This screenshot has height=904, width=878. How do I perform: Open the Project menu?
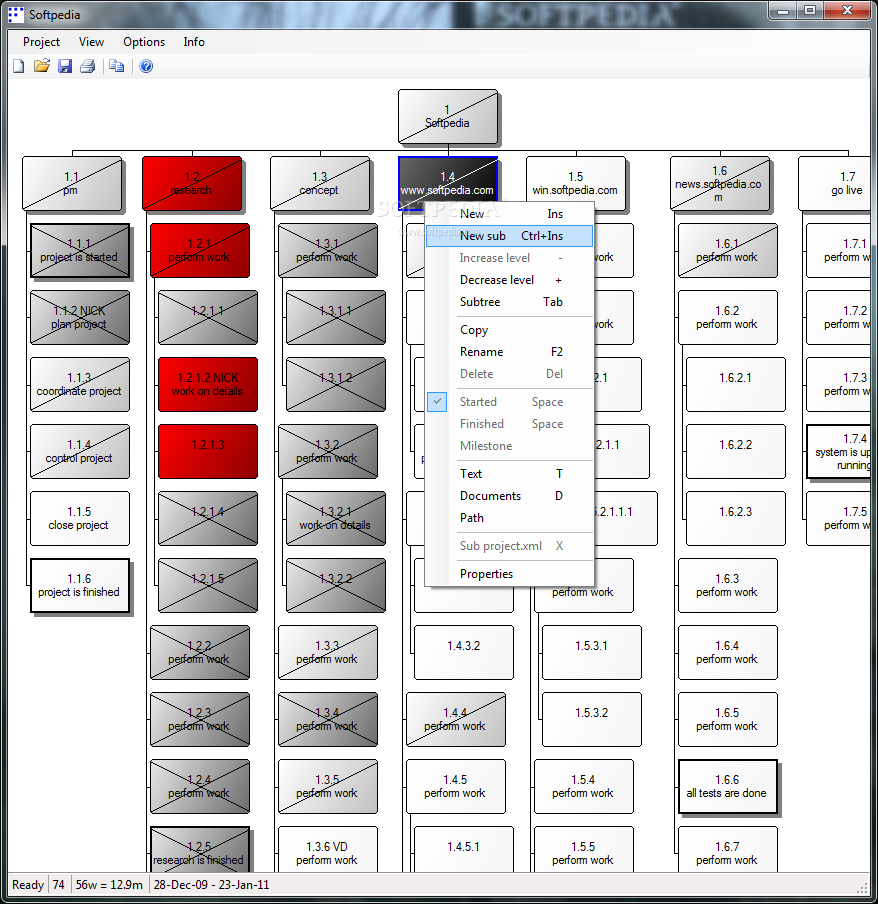click(x=42, y=42)
